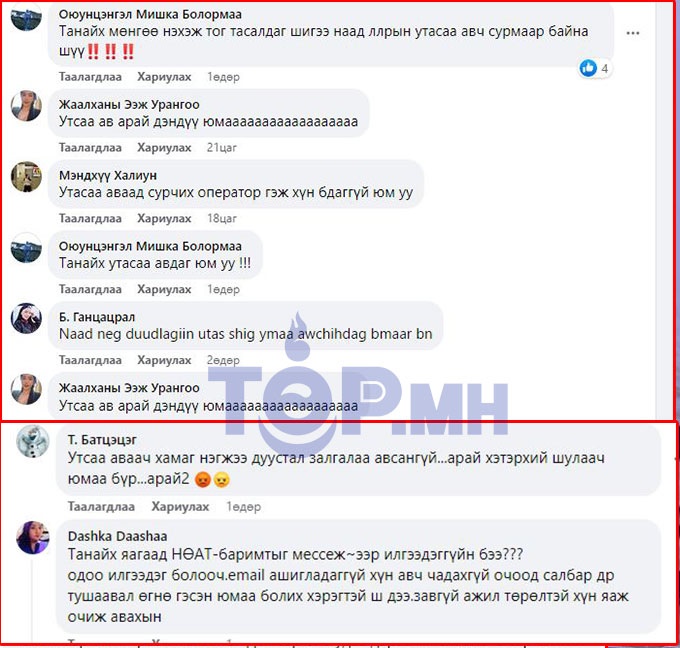Open the first Оюунцэнгэл Мишка Болормаа avatar
This screenshot has width=680, height=648.
(26, 17)
